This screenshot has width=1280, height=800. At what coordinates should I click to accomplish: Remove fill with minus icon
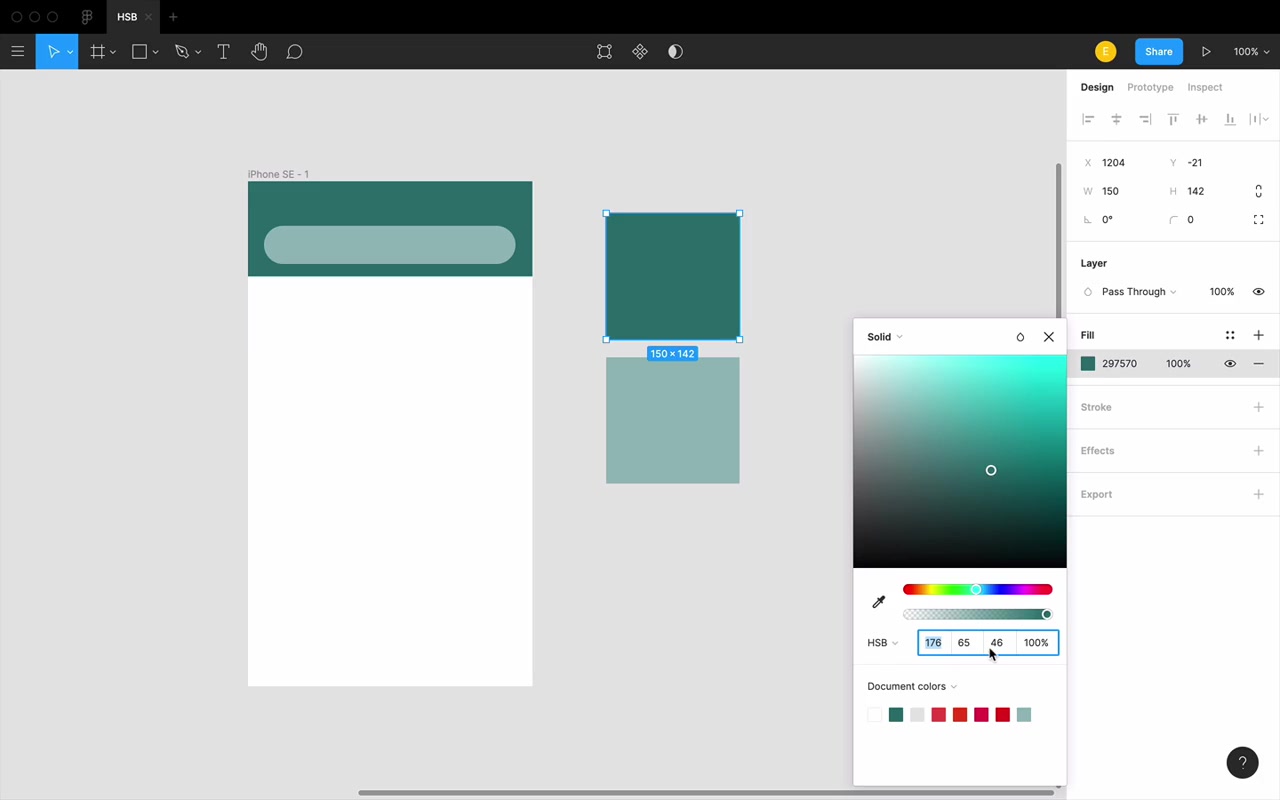click(1258, 364)
